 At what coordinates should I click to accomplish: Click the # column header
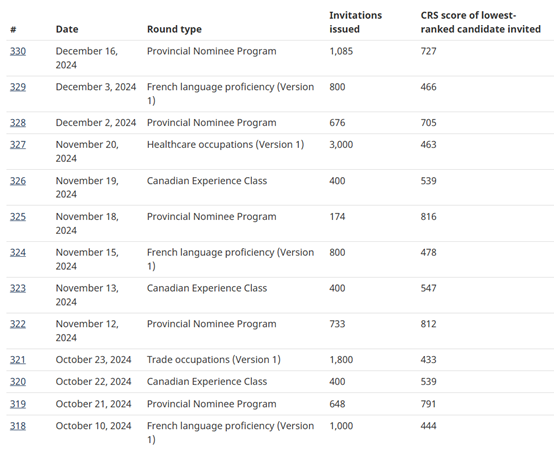coord(13,29)
